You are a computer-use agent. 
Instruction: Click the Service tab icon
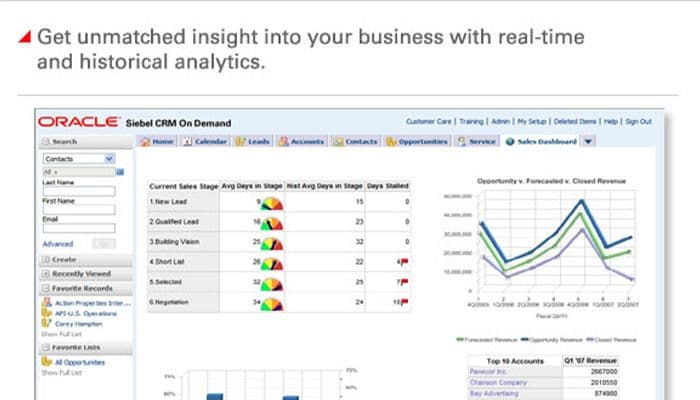[461, 142]
